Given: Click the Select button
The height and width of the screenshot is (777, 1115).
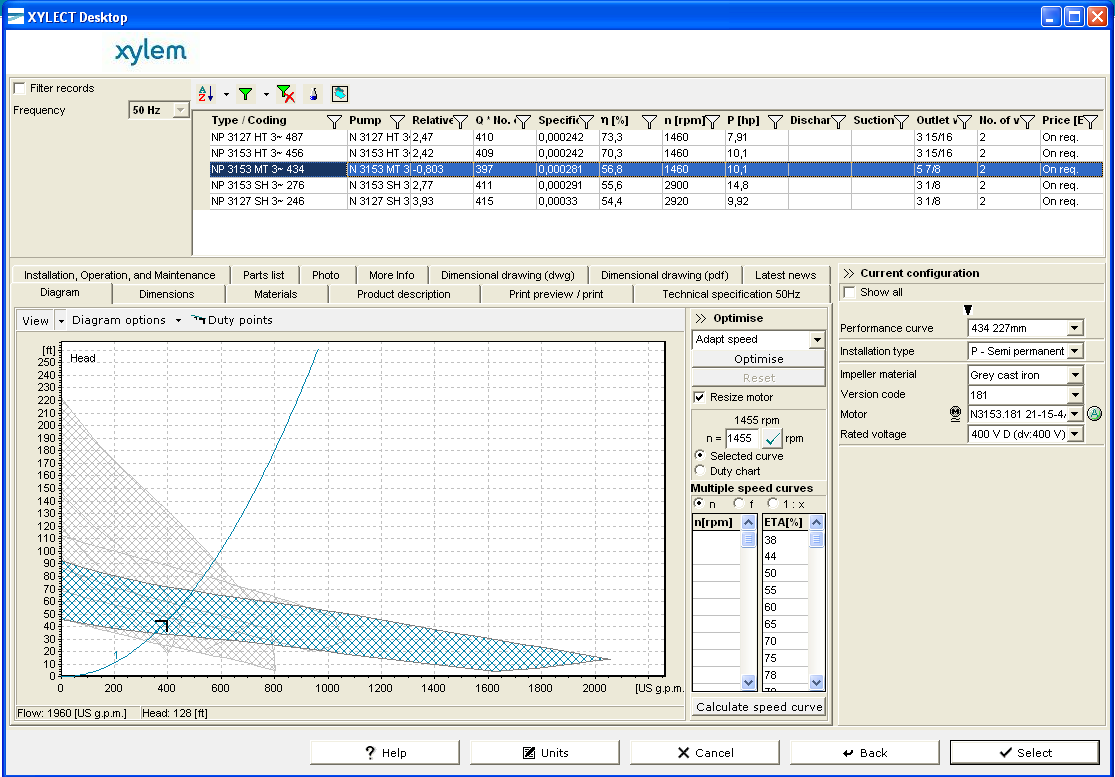Looking at the screenshot, I should pyautogui.click(x=1025, y=753).
